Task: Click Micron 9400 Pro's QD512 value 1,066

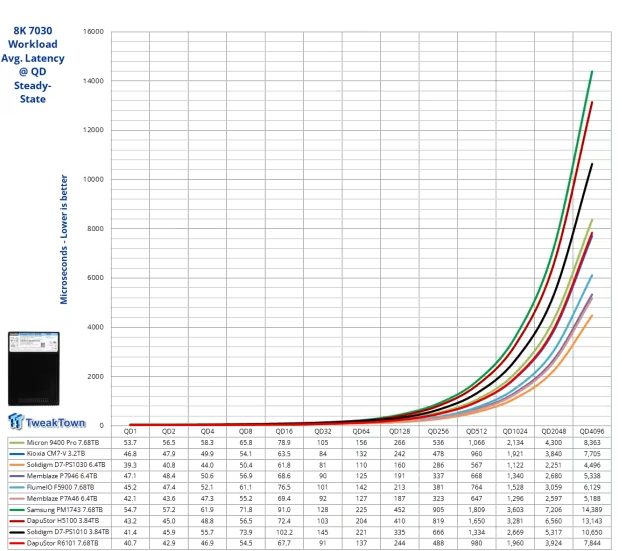Action: [x=476, y=443]
